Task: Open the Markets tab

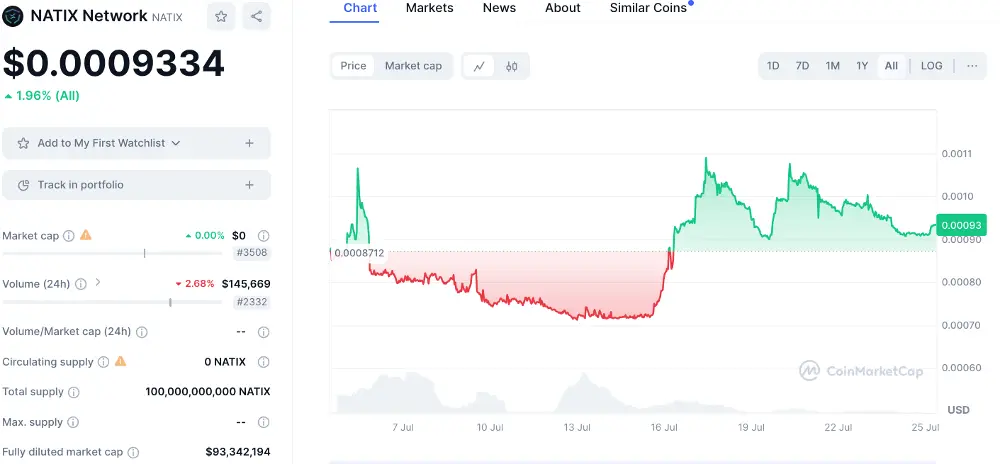Action: point(430,8)
